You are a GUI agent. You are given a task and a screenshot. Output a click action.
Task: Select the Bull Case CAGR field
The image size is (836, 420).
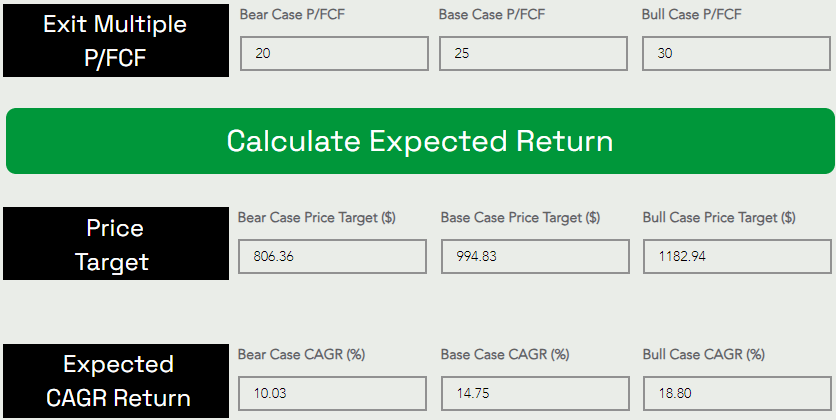(x=737, y=393)
